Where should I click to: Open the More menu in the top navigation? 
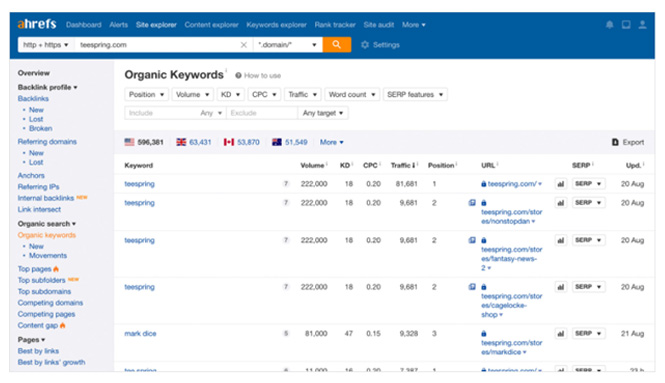[x=414, y=25]
